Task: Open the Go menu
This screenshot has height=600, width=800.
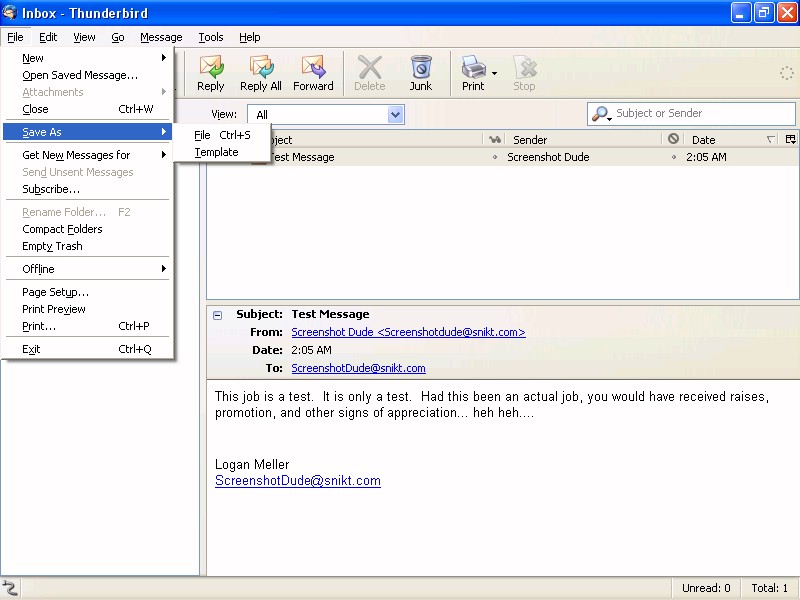Action: click(x=118, y=37)
